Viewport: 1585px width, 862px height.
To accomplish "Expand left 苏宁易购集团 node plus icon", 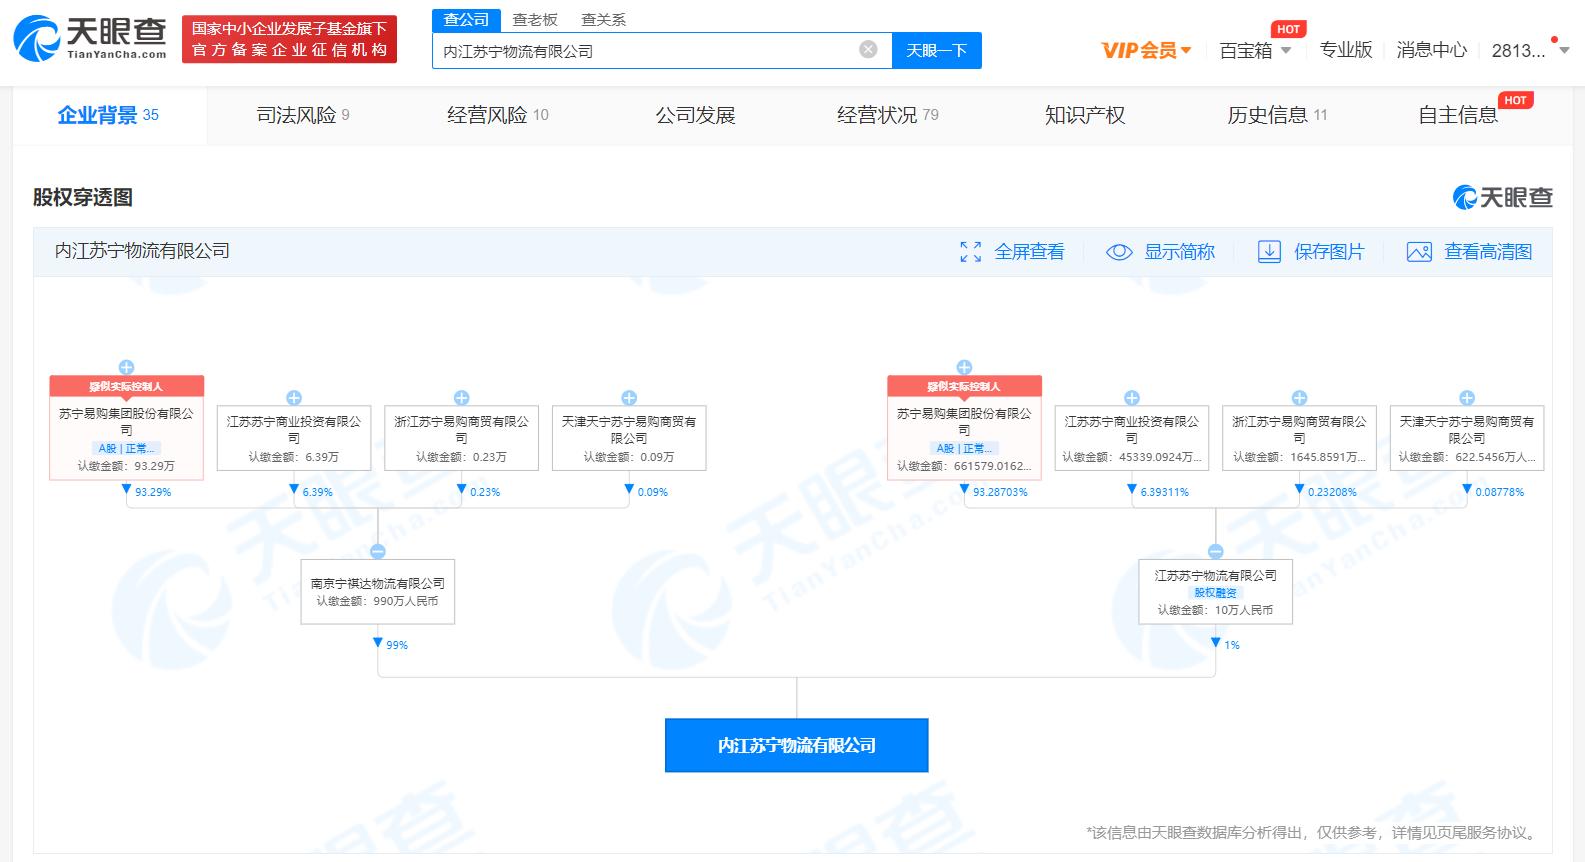I will 126,367.
